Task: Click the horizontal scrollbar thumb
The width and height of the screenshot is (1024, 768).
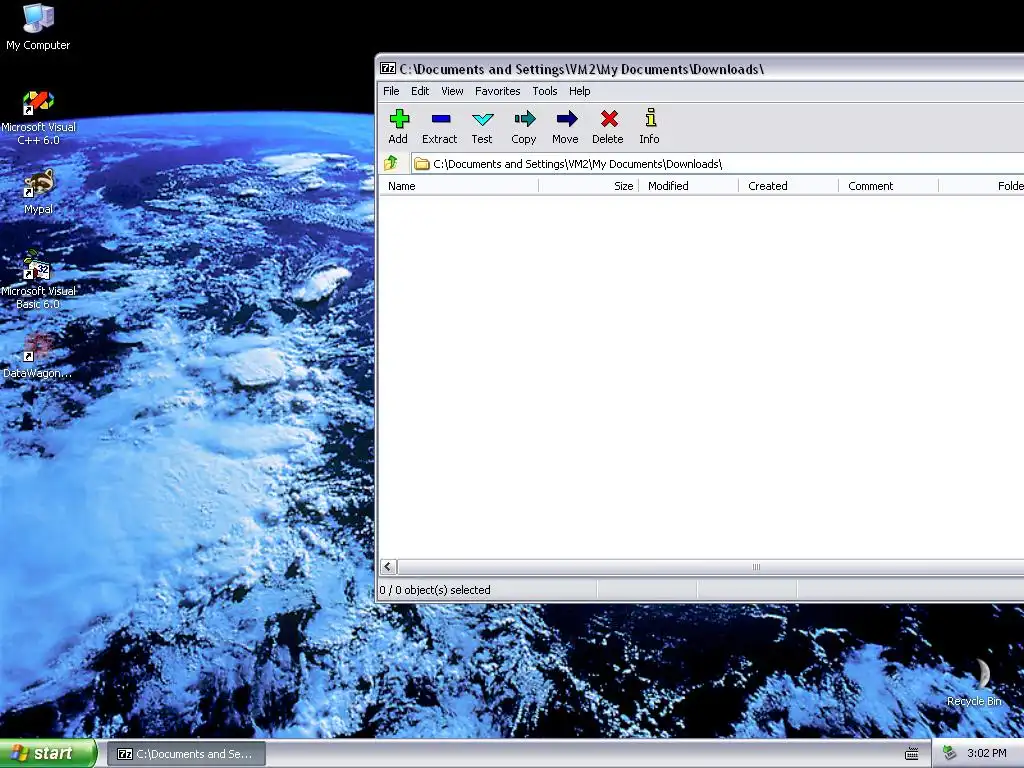Action: pos(711,567)
